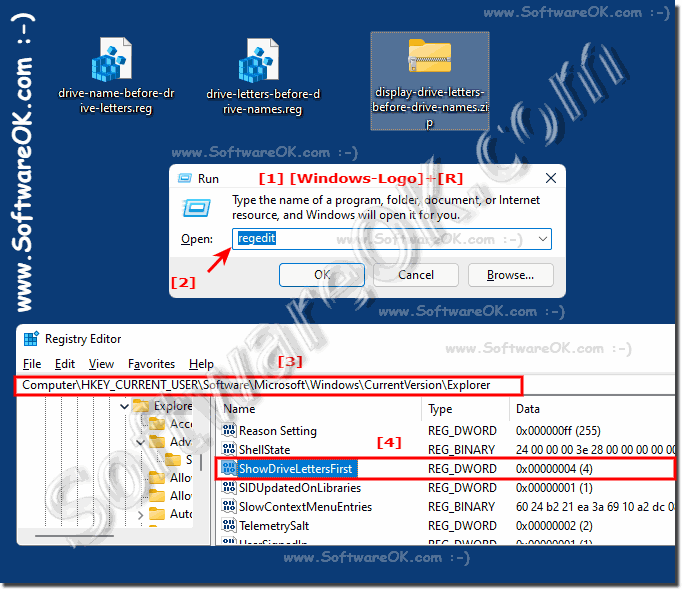Select the Acc... key label in tree
Screen dimensions: 682x590
coord(181,424)
